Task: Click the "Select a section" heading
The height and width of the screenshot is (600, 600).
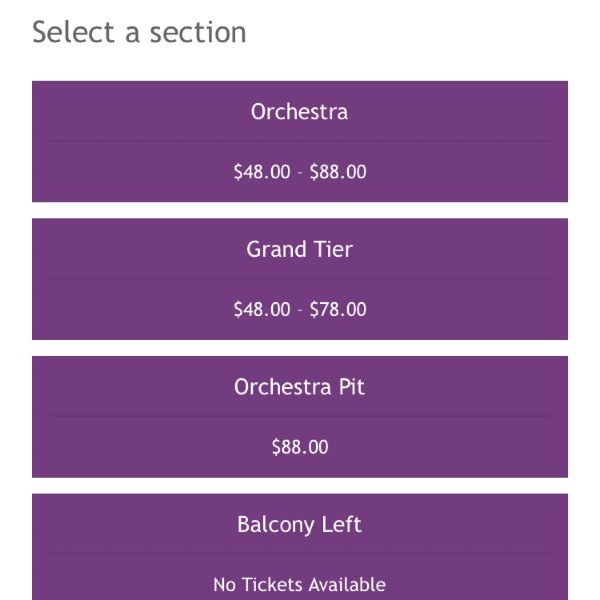Action: (139, 32)
